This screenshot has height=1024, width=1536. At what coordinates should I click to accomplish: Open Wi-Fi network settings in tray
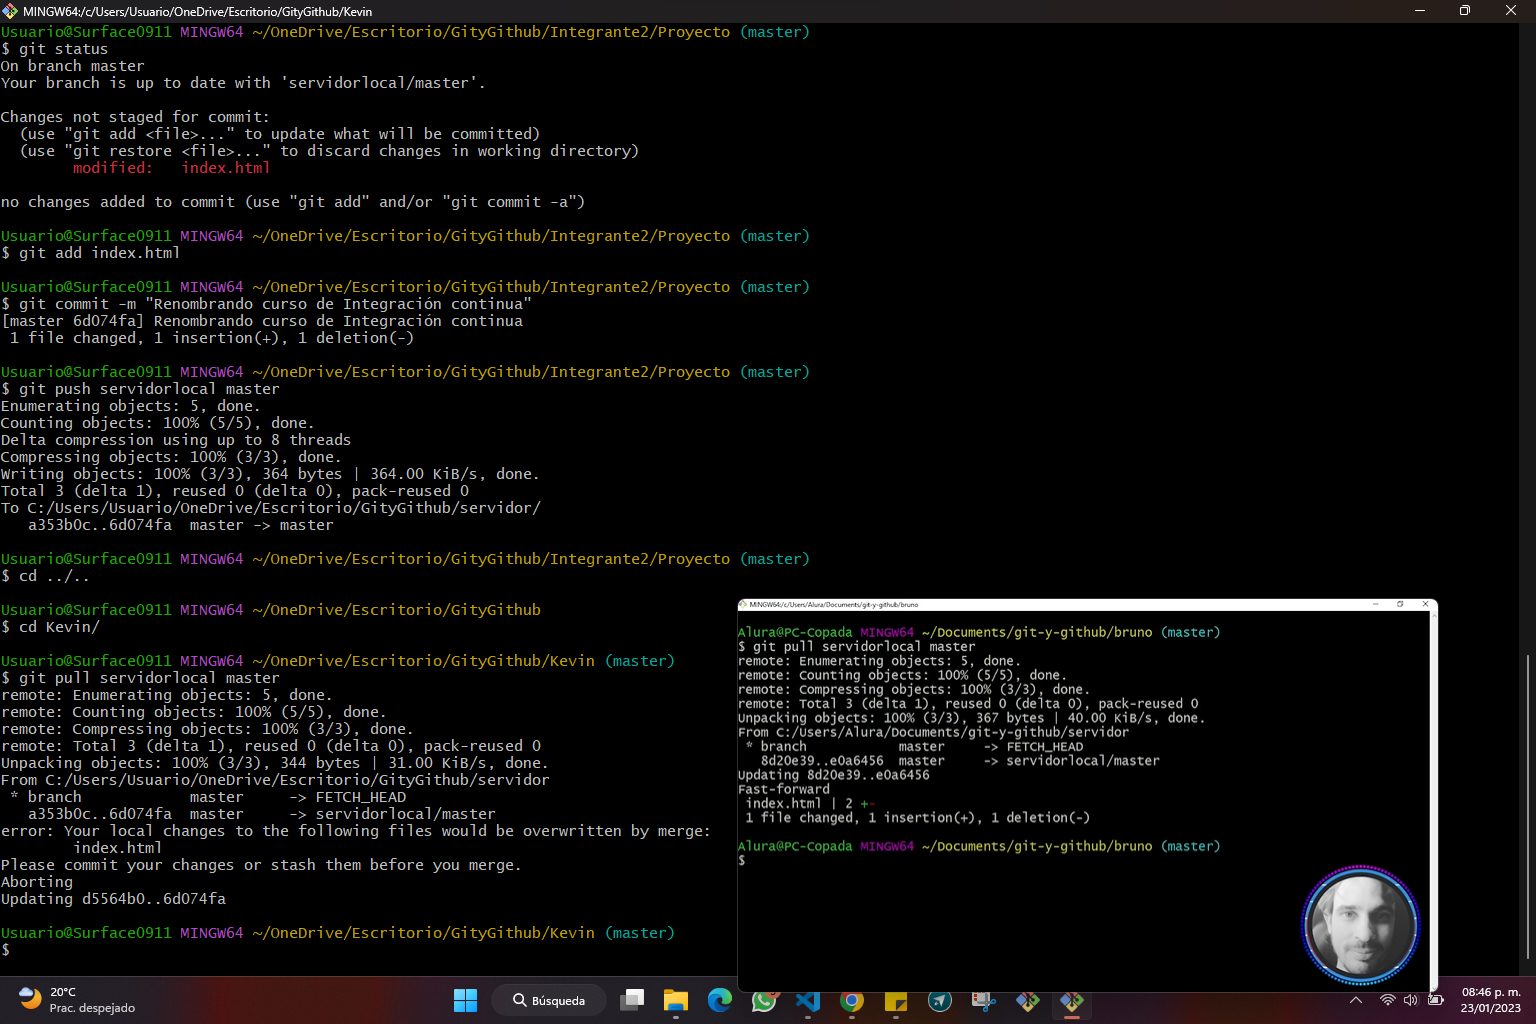pos(1388,1000)
